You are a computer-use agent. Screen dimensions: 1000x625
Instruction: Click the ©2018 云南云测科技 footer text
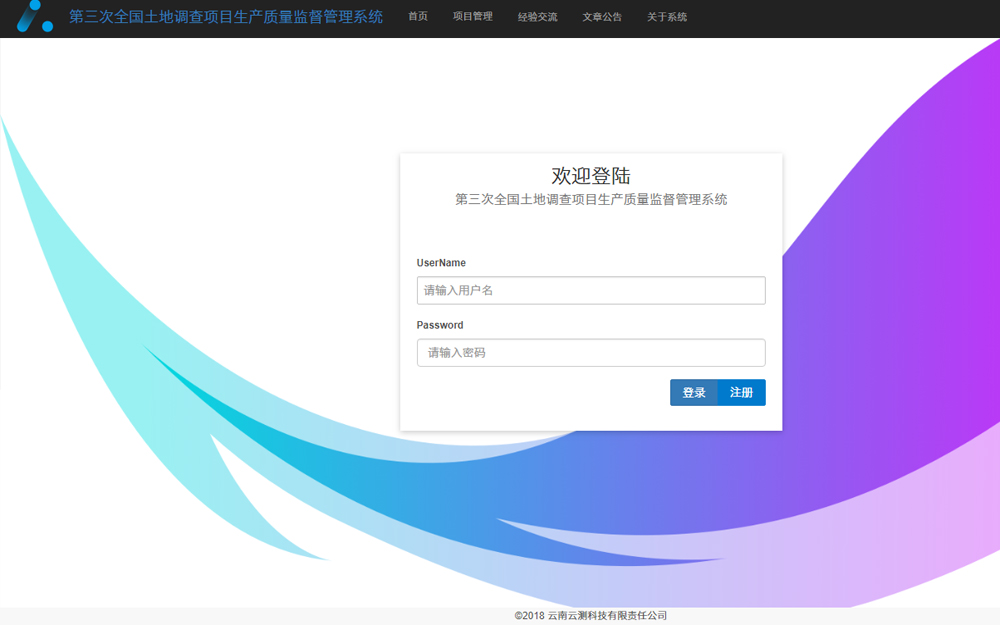(x=591, y=615)
